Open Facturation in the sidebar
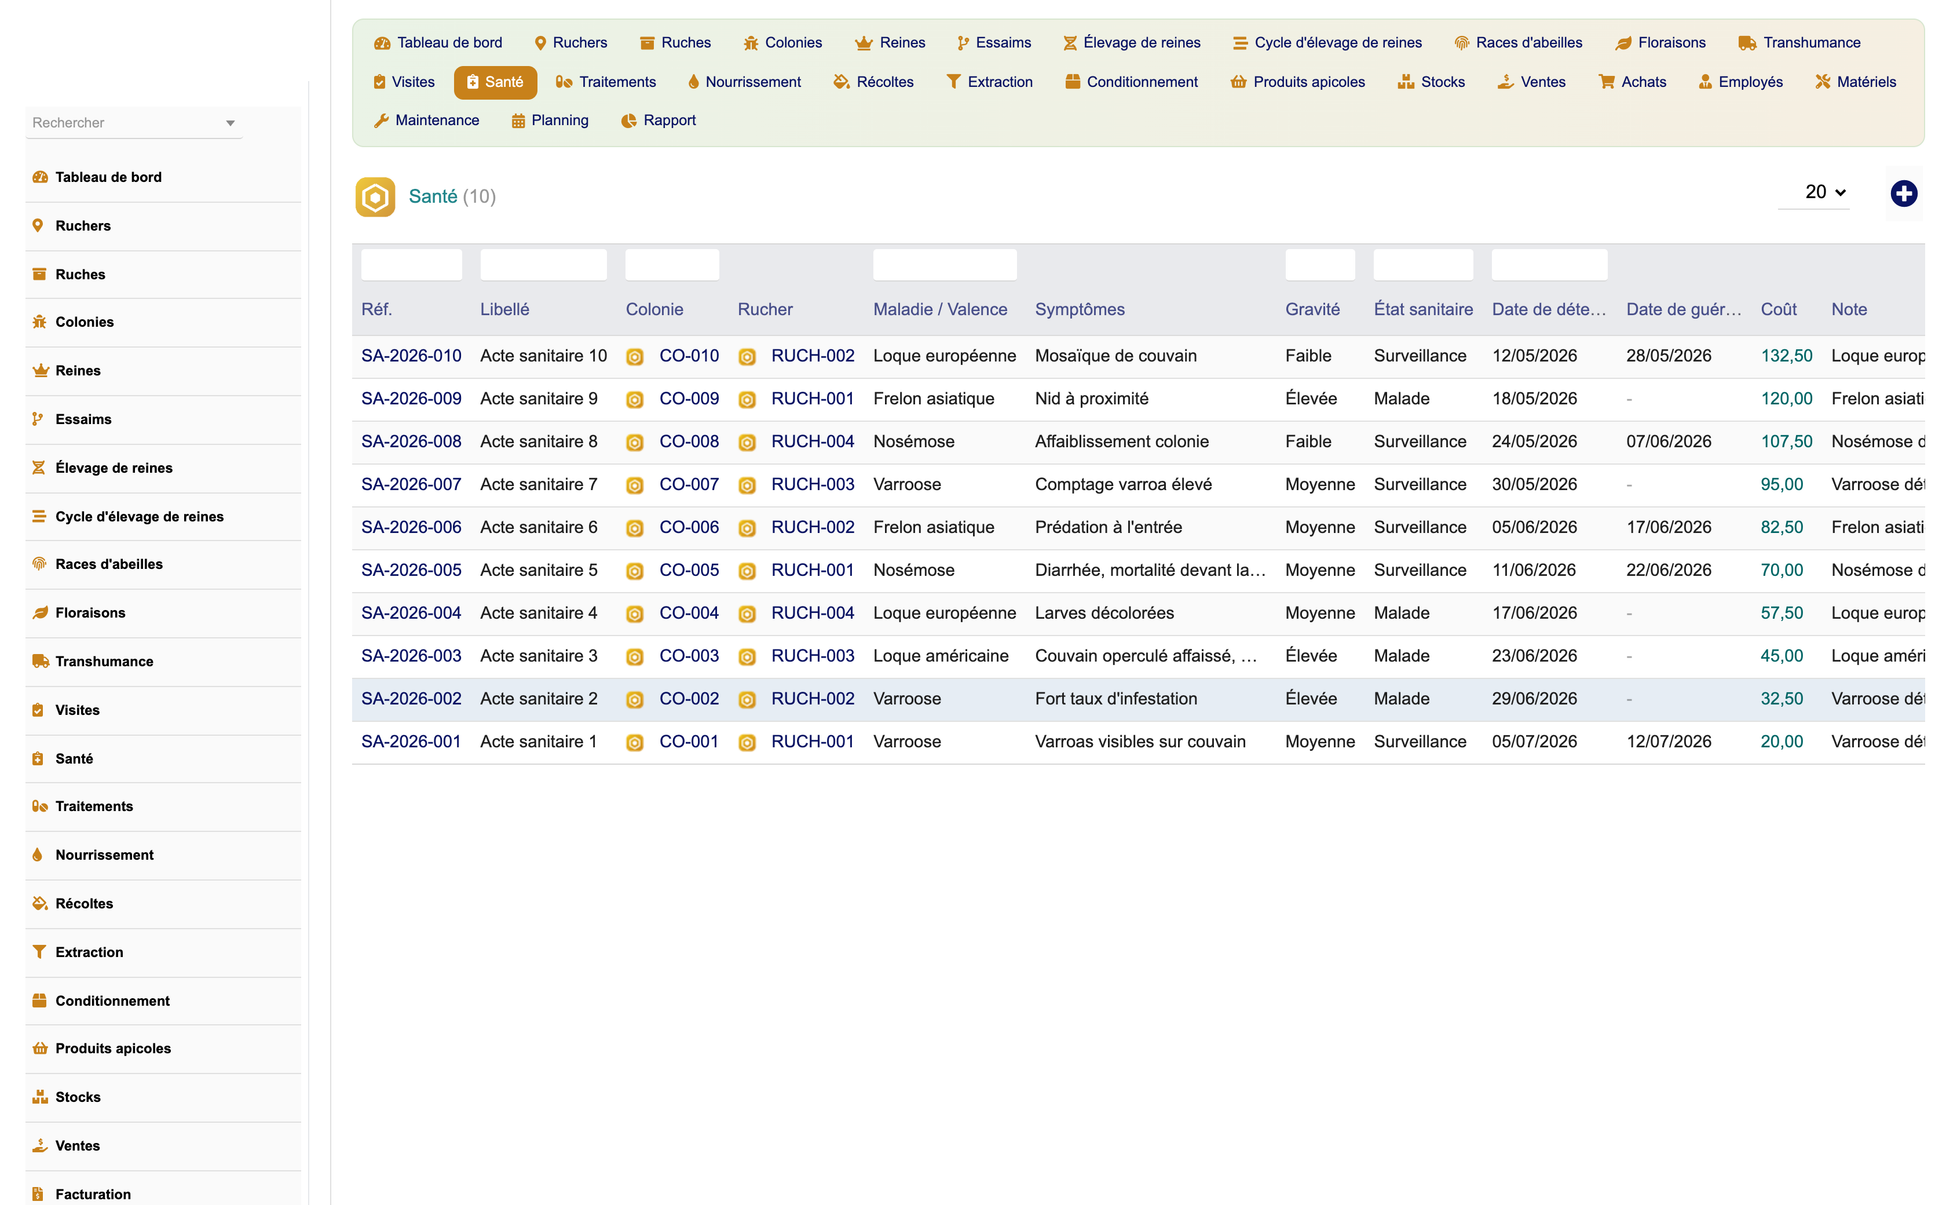Viewport: 1946px width, 1205px height. 93,1194
